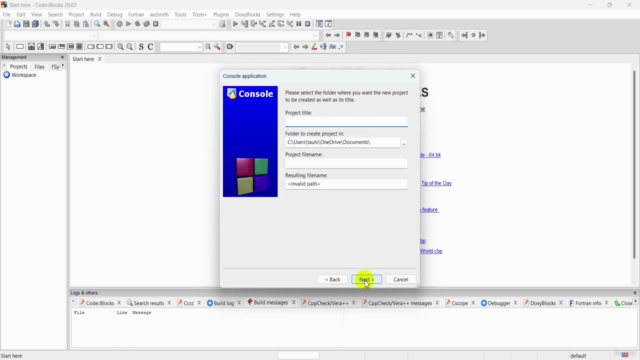Viewport: 640px width, 360px height.
Task: Click the Find magnifier icon
Action: [97, 24]
